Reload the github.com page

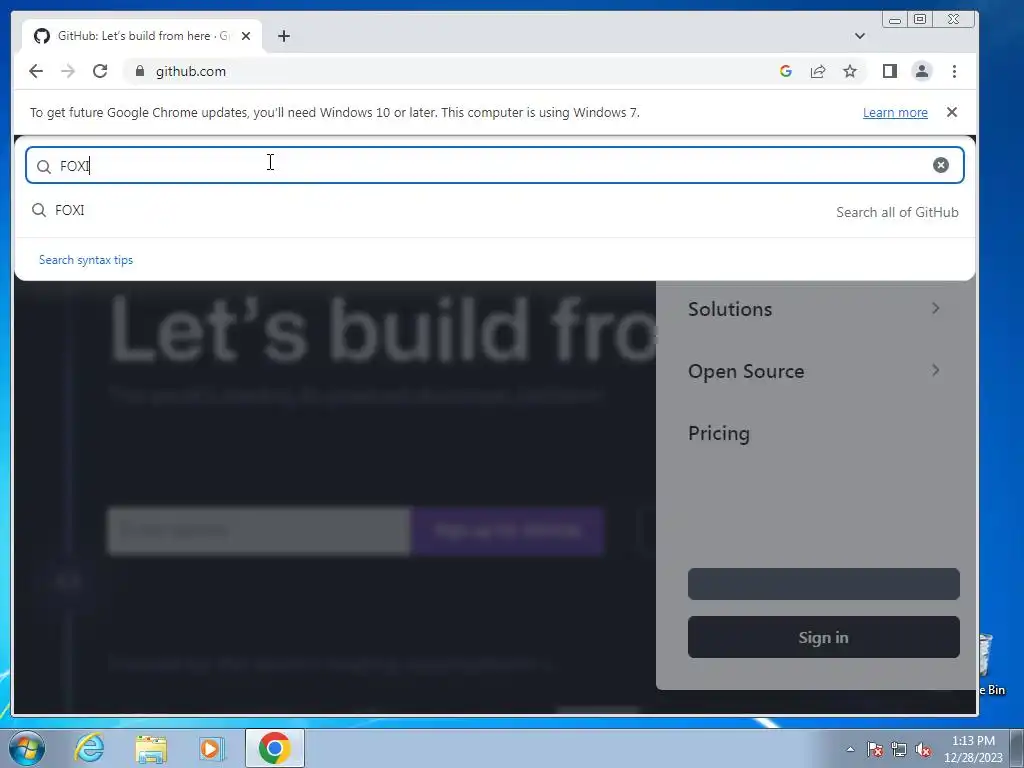click(x=100, y=71)
